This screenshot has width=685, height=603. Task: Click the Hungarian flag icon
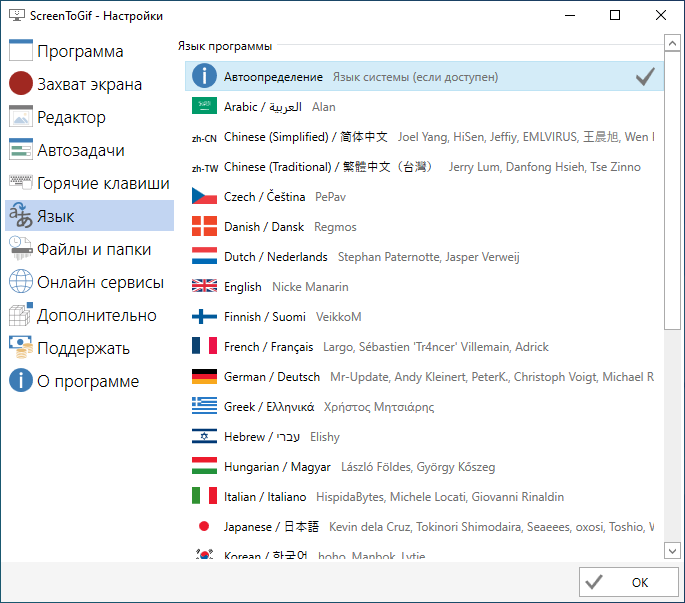pos(204,466)
